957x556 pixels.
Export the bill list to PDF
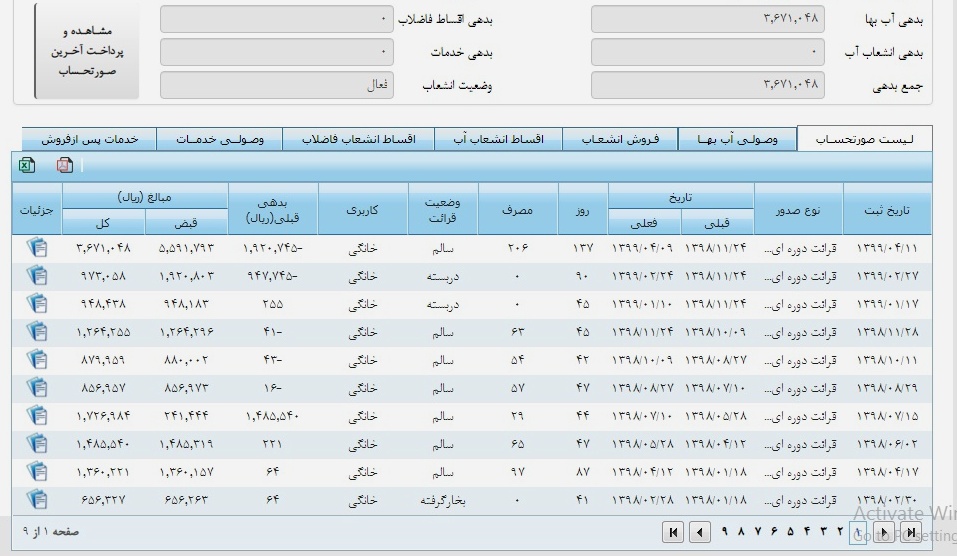pyautogui.click(x=65, y=166)
